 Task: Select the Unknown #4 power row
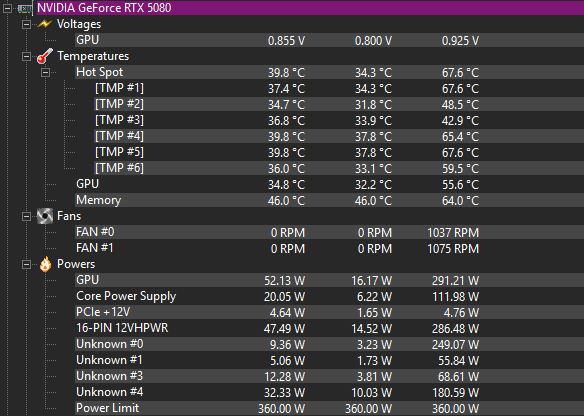(329, 393)
